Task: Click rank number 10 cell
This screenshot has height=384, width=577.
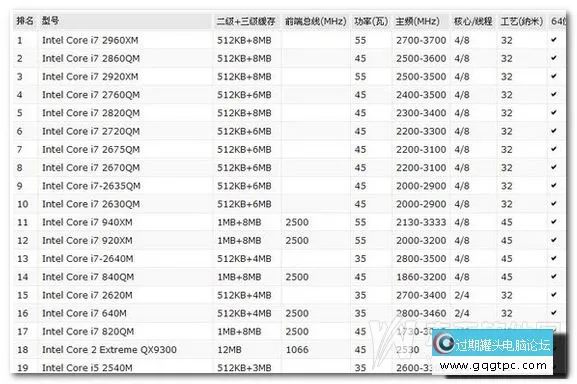Action: [22, 204]
